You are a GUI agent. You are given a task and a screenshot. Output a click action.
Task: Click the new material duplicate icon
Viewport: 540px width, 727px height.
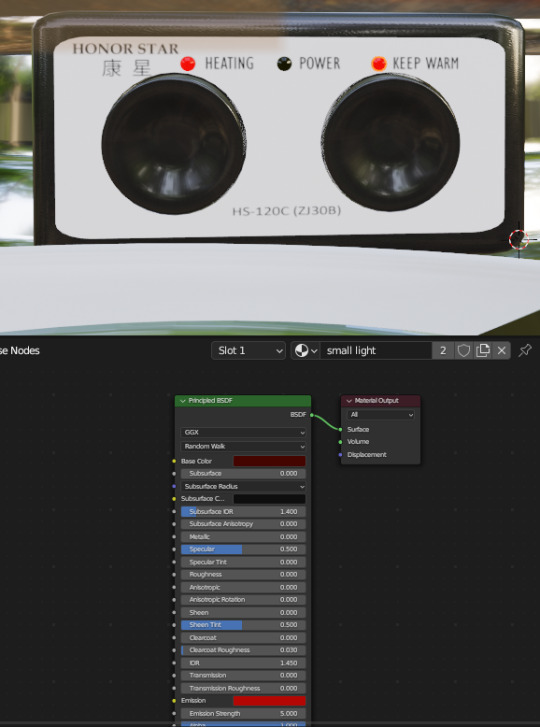pos(483,351)
